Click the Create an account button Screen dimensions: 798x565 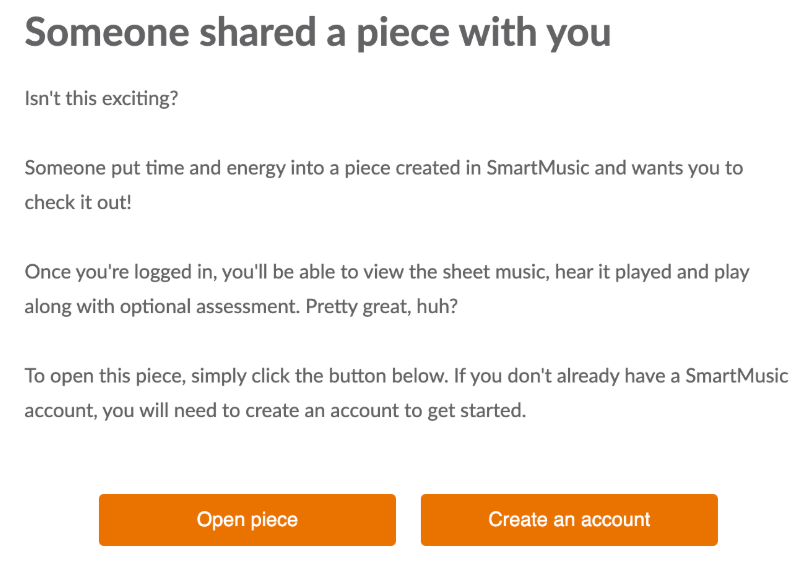(569, 520)
